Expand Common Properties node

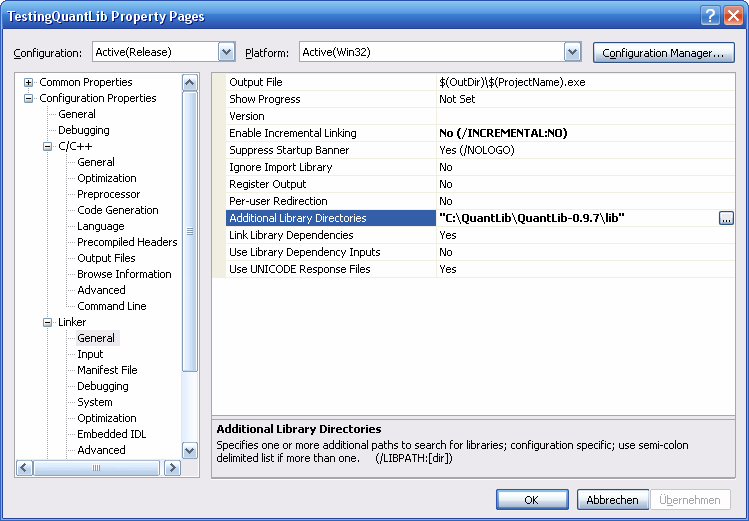[28, 82]
